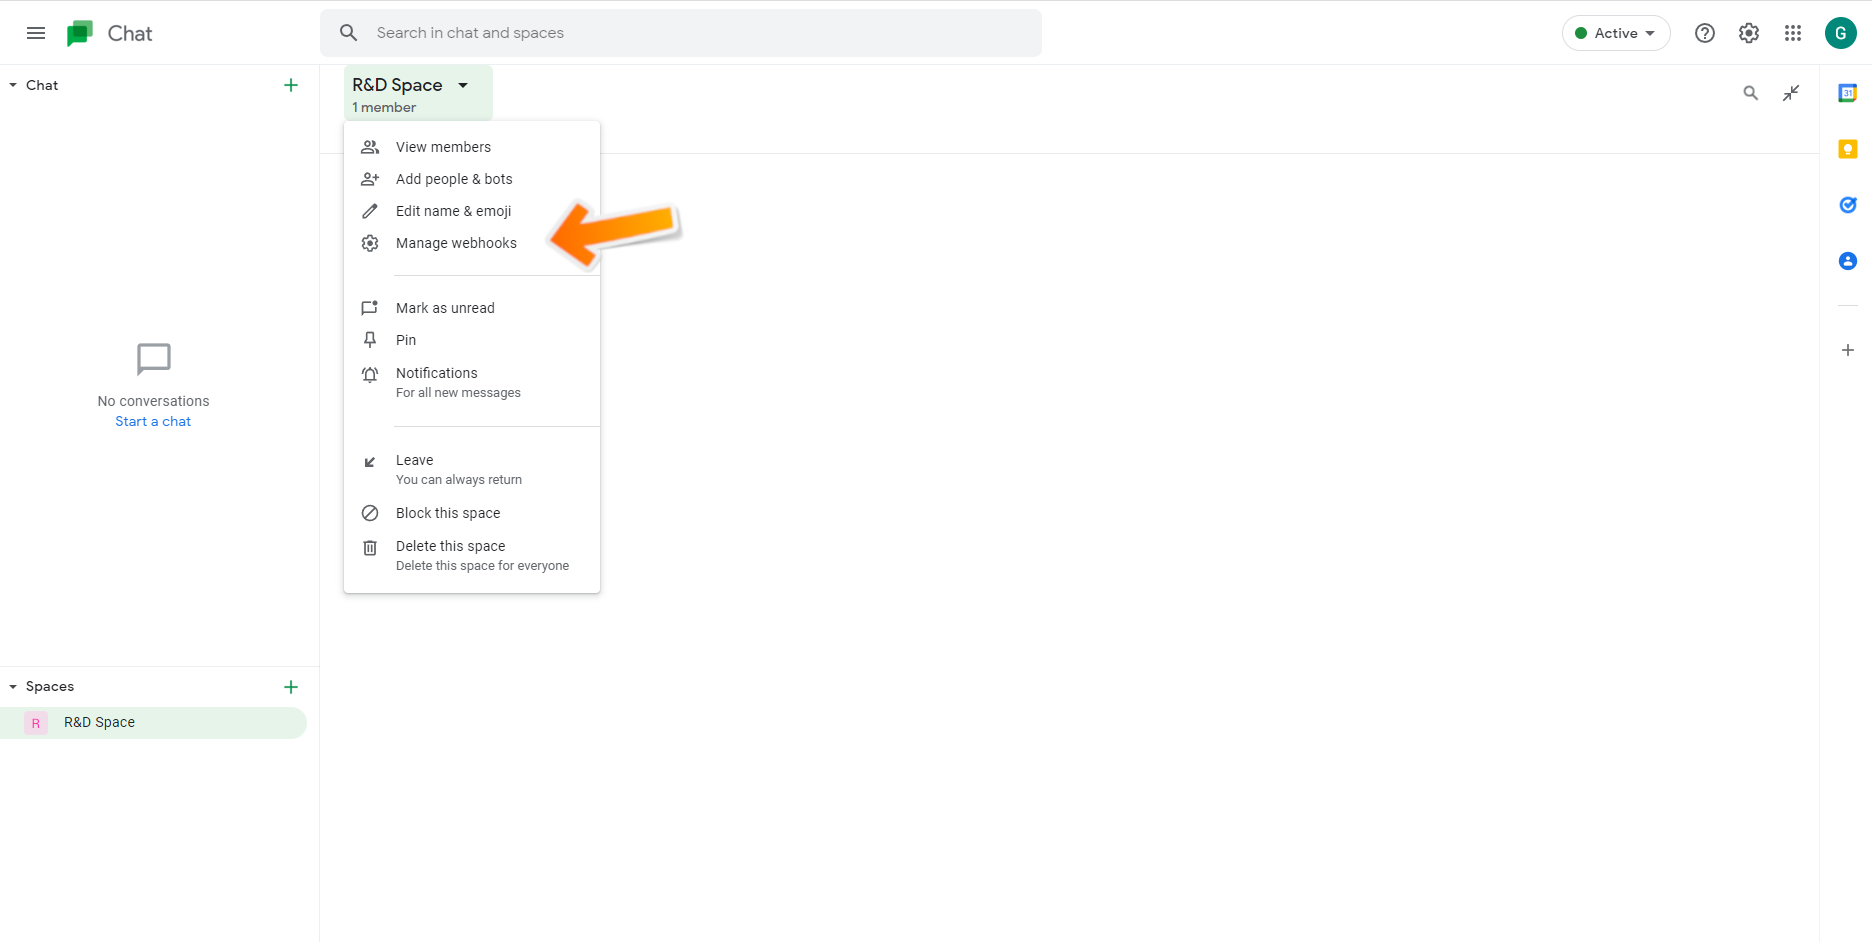Viewport: 1872px width, 942px height.
Task: Select Manage webhooks from the menu
Action: pos(456,243)
